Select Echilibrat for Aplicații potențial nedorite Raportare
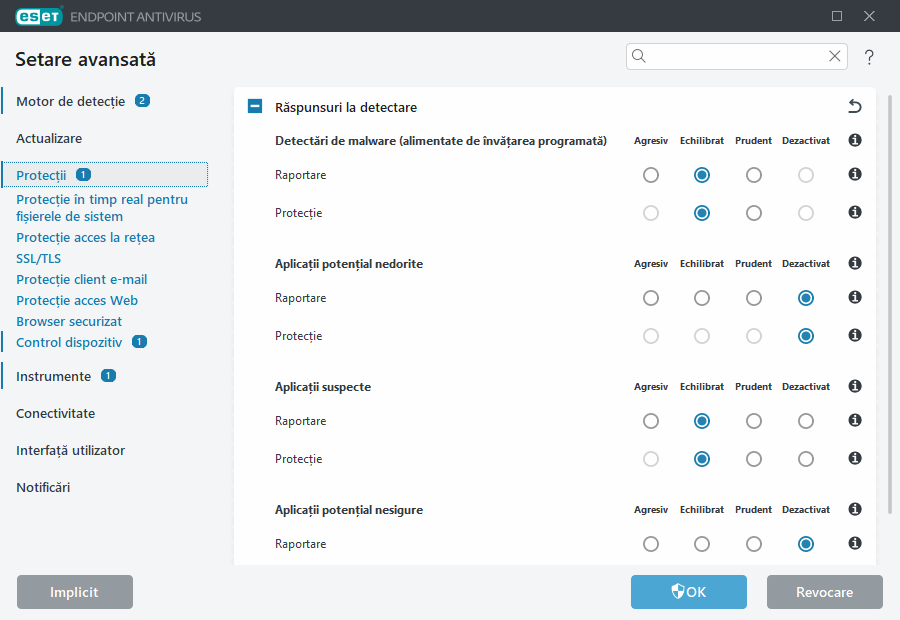This screenshot has width=900, height=620. (x=702, y=298)
